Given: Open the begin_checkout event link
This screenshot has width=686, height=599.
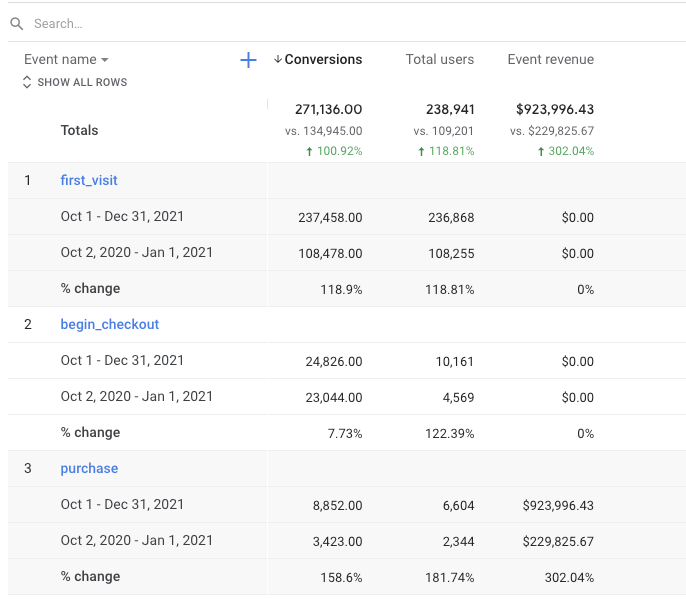Looking at the screenshot, I should [x=109, y=324].
